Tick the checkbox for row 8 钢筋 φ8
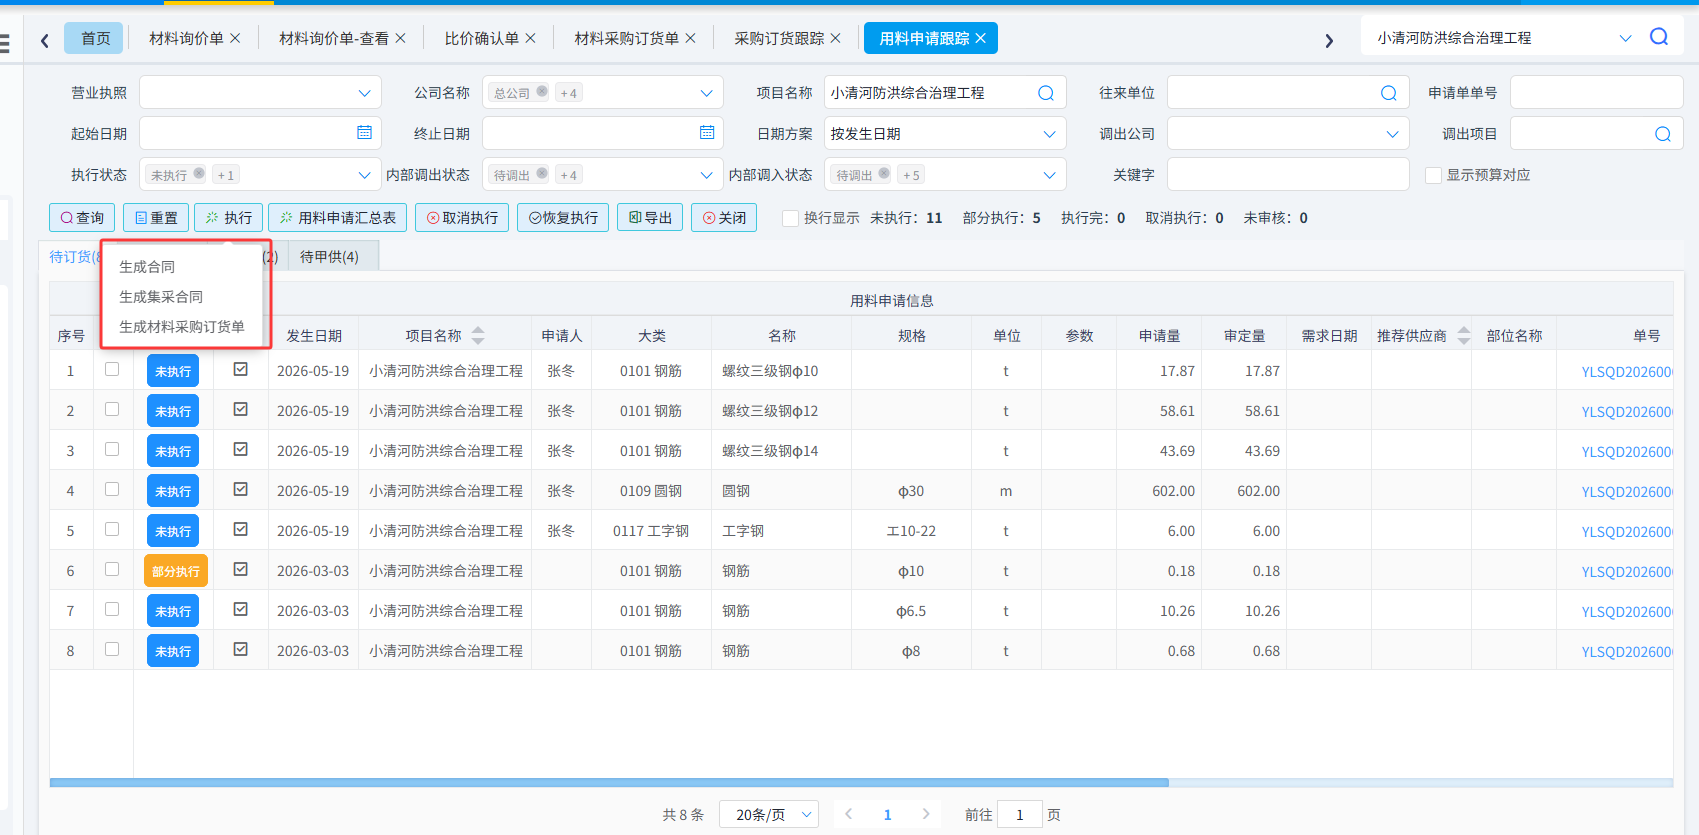 click(112, 649)
